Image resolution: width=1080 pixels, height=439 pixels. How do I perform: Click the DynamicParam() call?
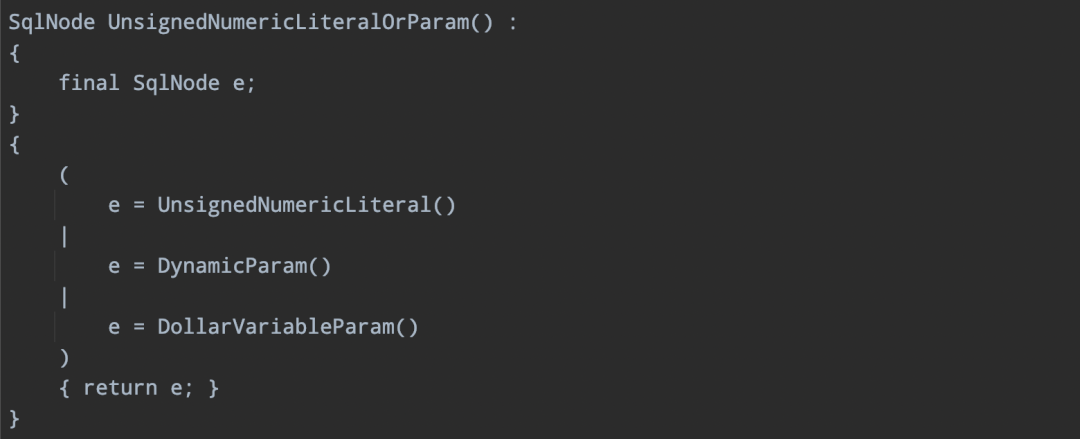pyautogui.click(x=245, y=265)
